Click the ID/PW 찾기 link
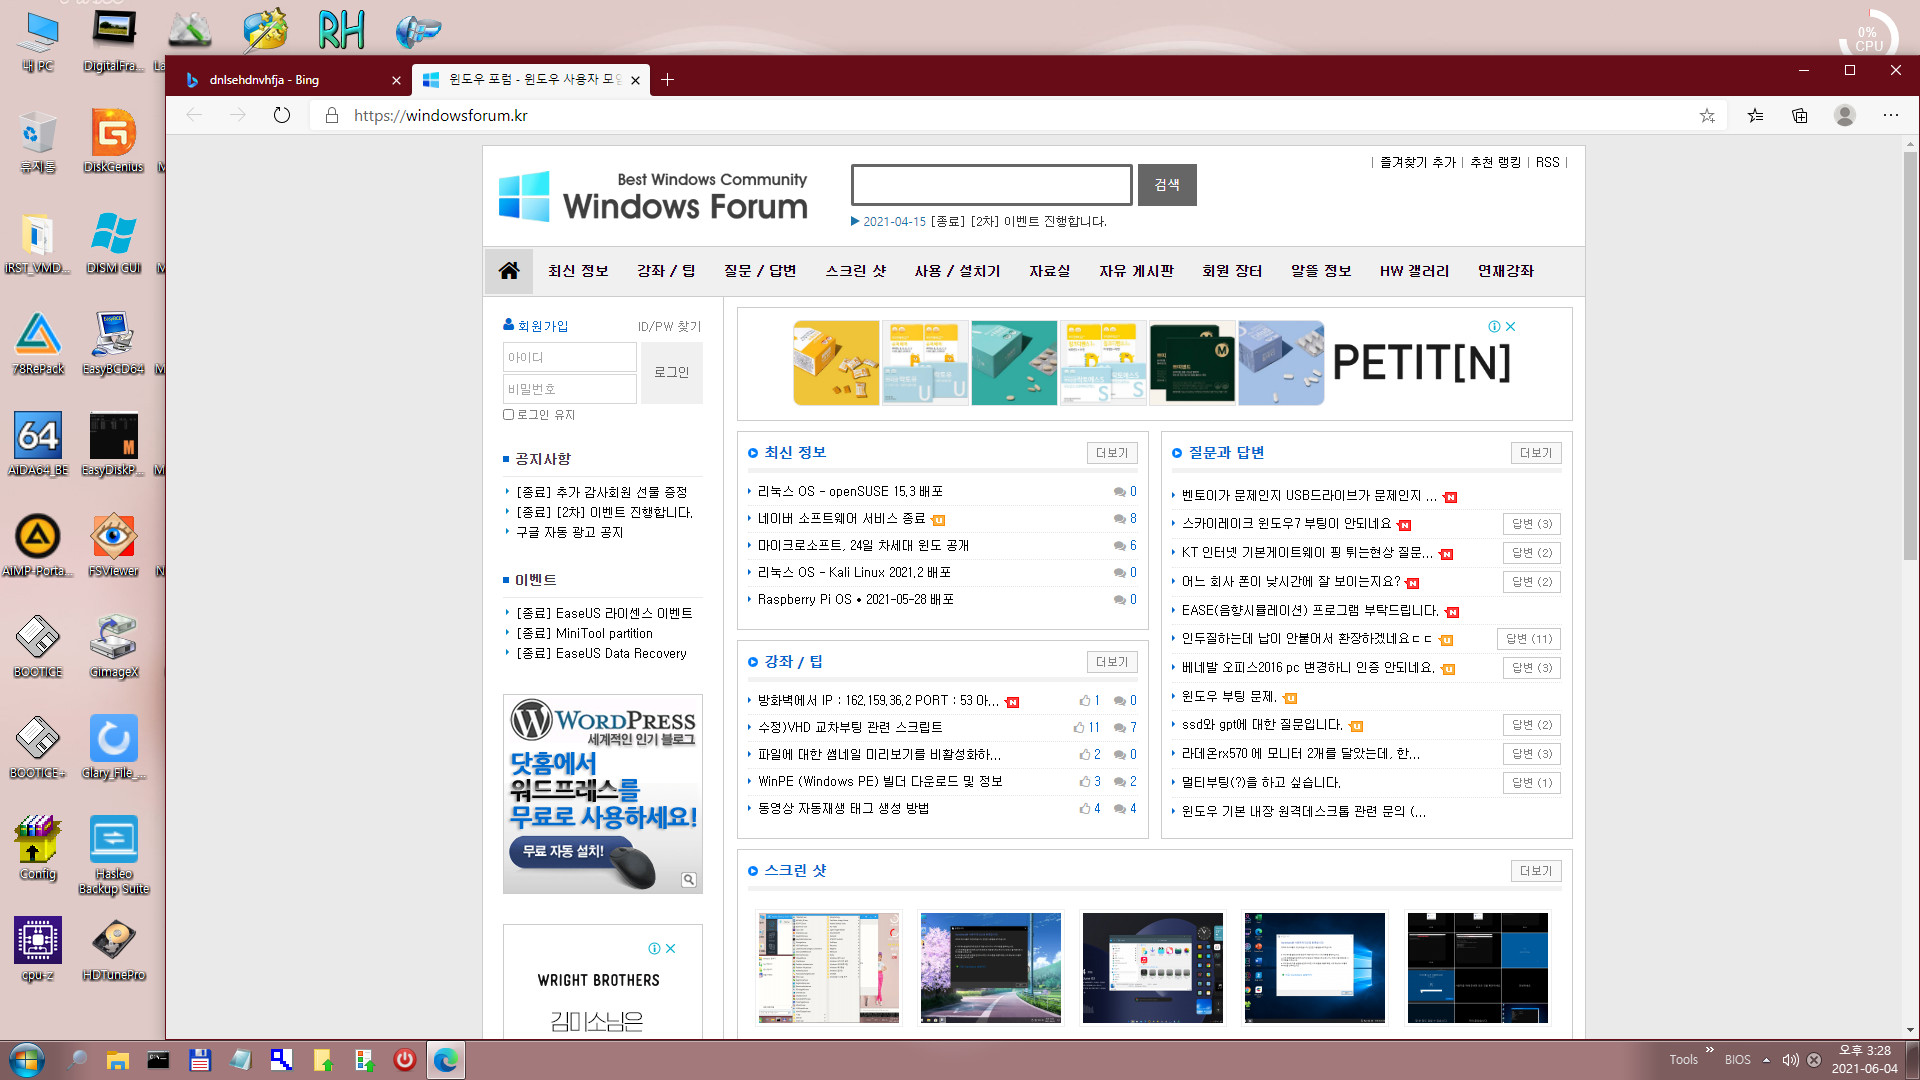The width and height of the screenshot is (1920, 1080). [x=669, y=327]
